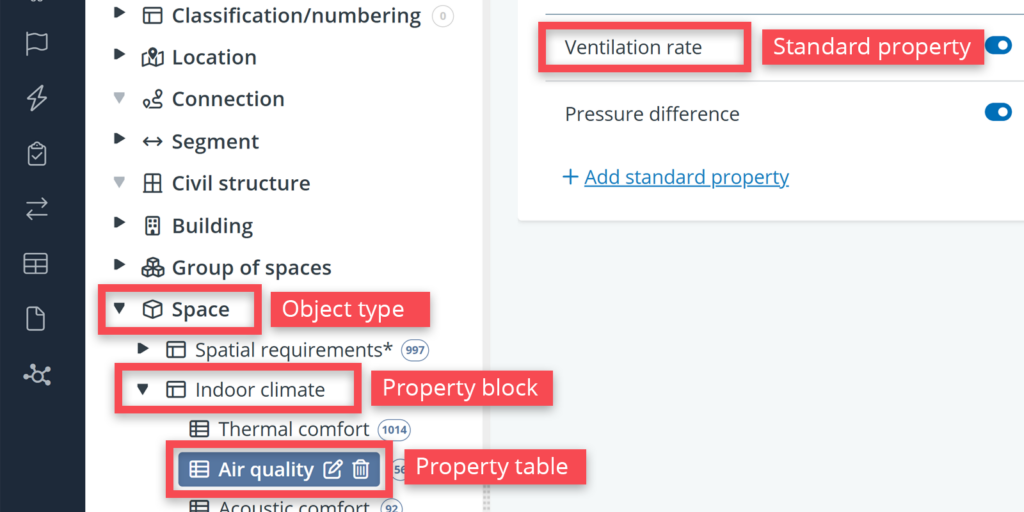The width and height of the screenshot is (1024, 512).
Task: Select the Group of spaces item
Action: pyautogui.click(x=251, y=268)
